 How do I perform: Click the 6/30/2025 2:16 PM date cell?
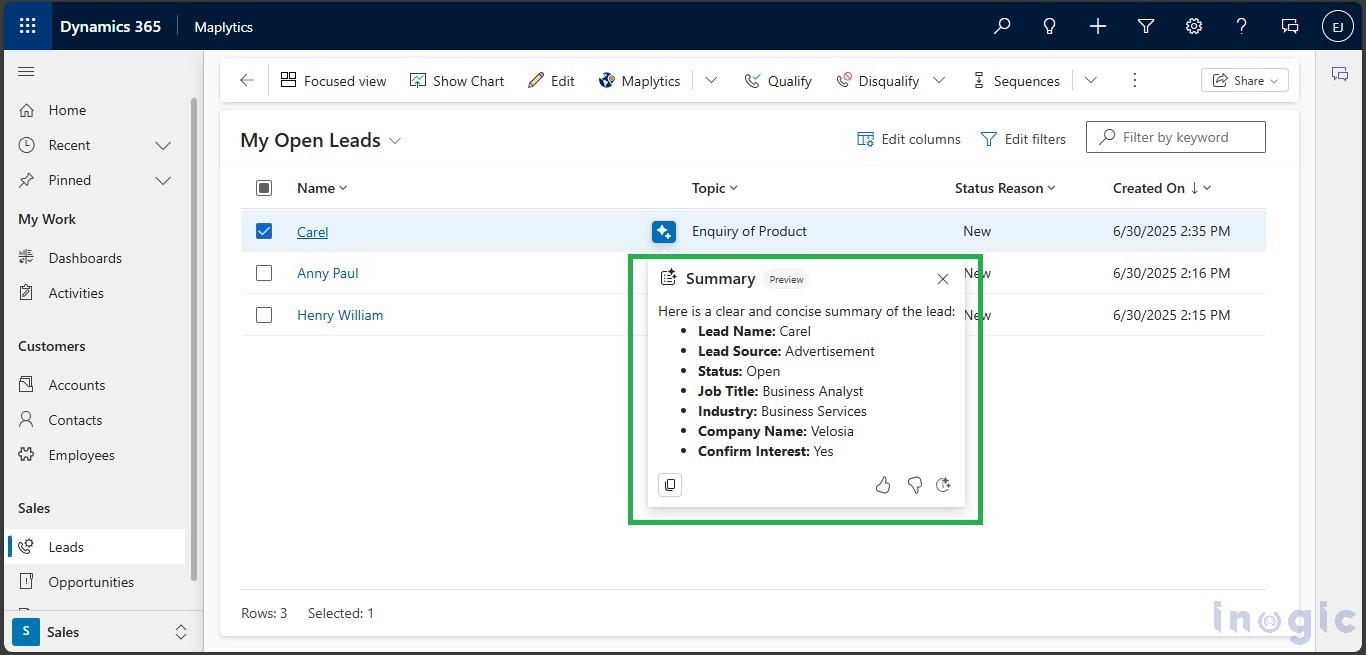(x=1171, y=273)
